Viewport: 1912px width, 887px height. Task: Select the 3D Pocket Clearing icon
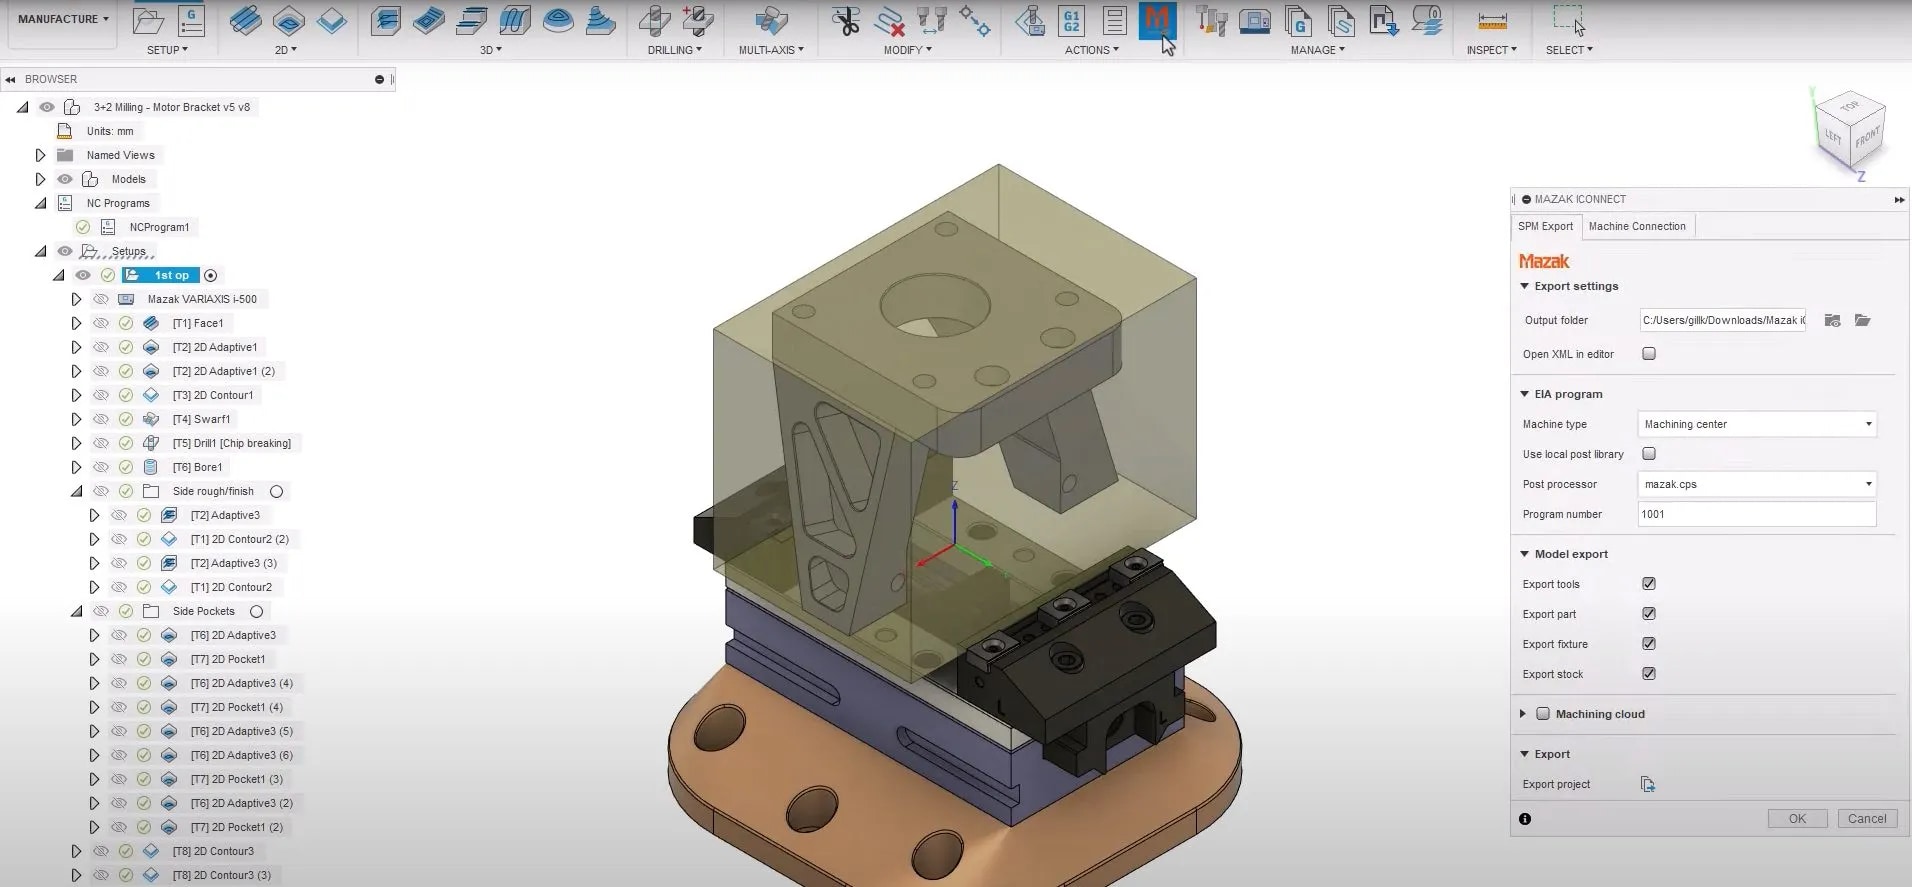click(x=428, y=20)
